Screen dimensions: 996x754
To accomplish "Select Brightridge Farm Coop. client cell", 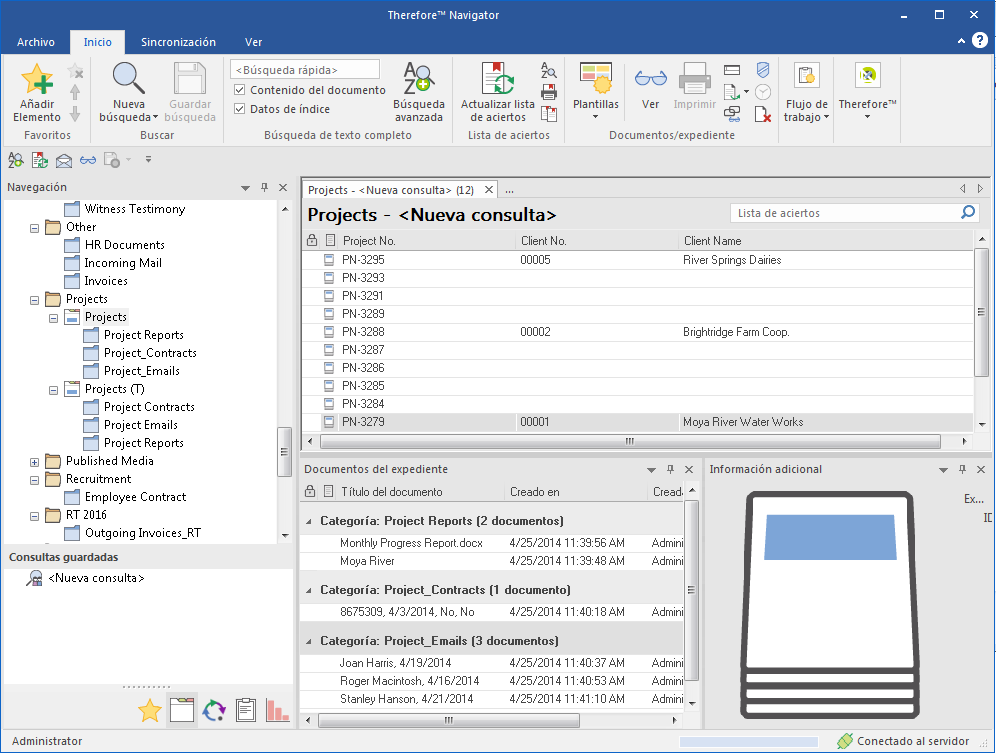I will (736, 332).
